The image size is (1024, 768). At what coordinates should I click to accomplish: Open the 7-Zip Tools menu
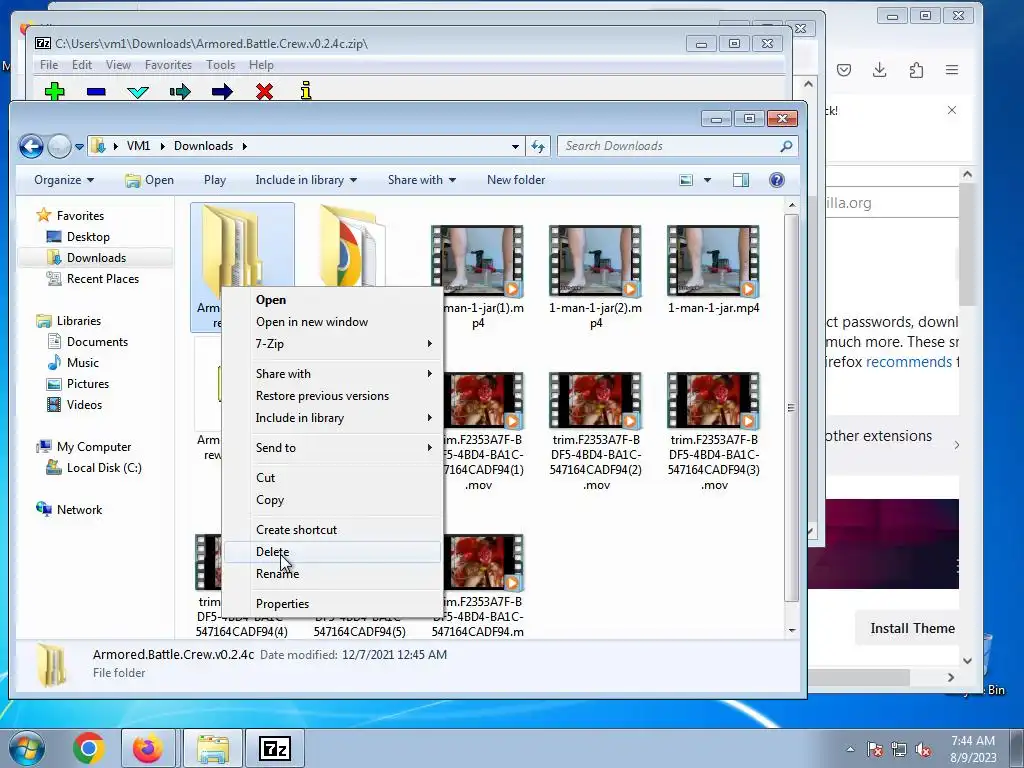[x=220, y=65]
